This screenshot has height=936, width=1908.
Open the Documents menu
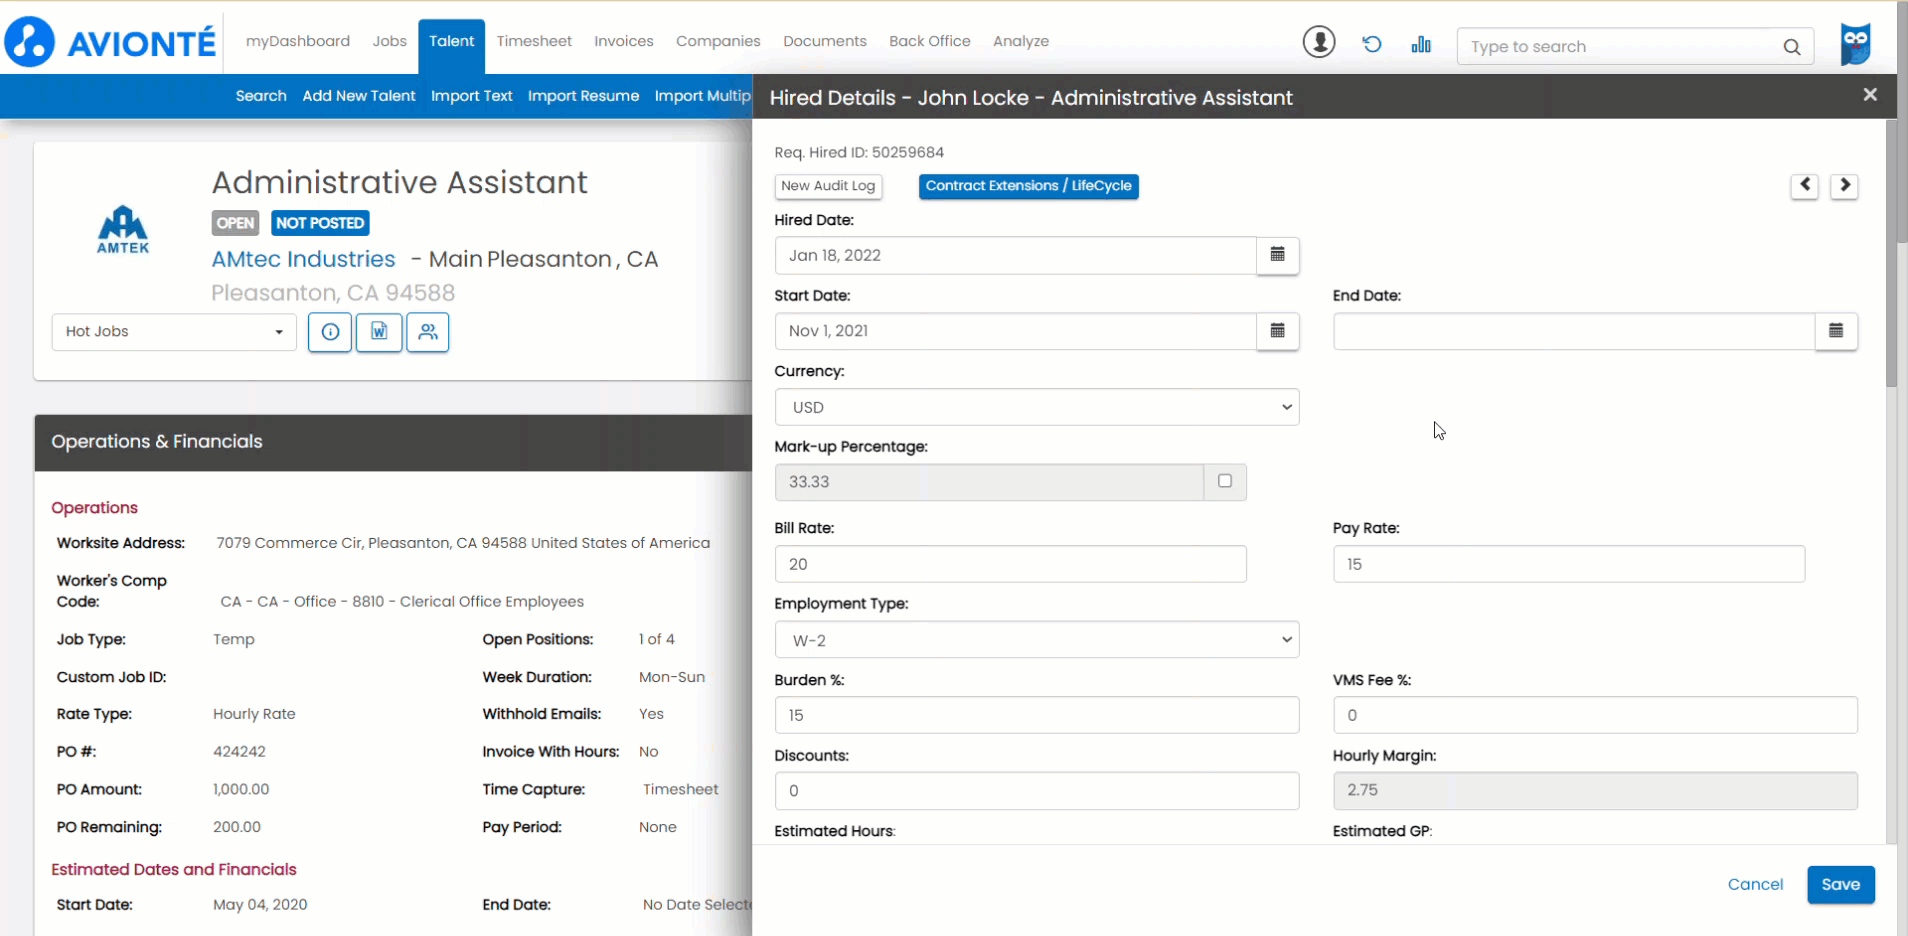click(x=825, y=41)
